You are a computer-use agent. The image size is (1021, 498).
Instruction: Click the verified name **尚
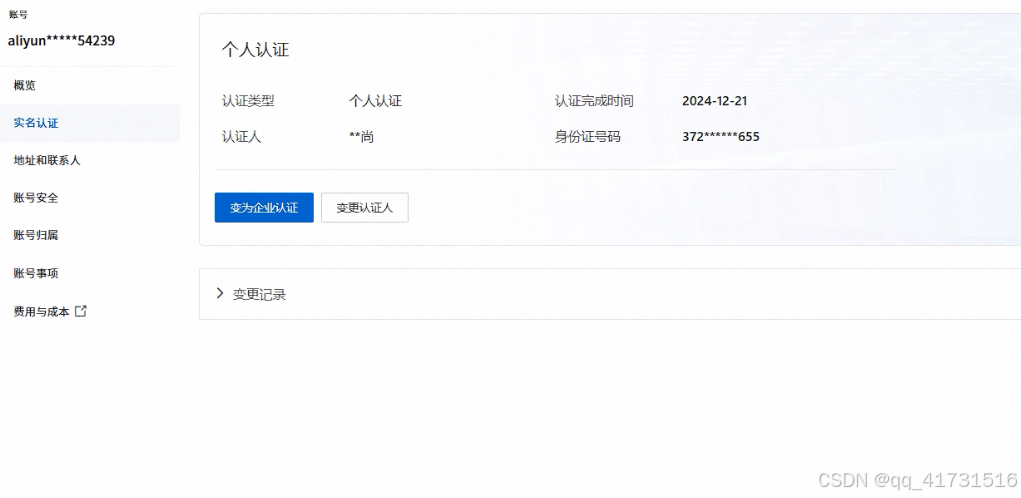(361, 137)
